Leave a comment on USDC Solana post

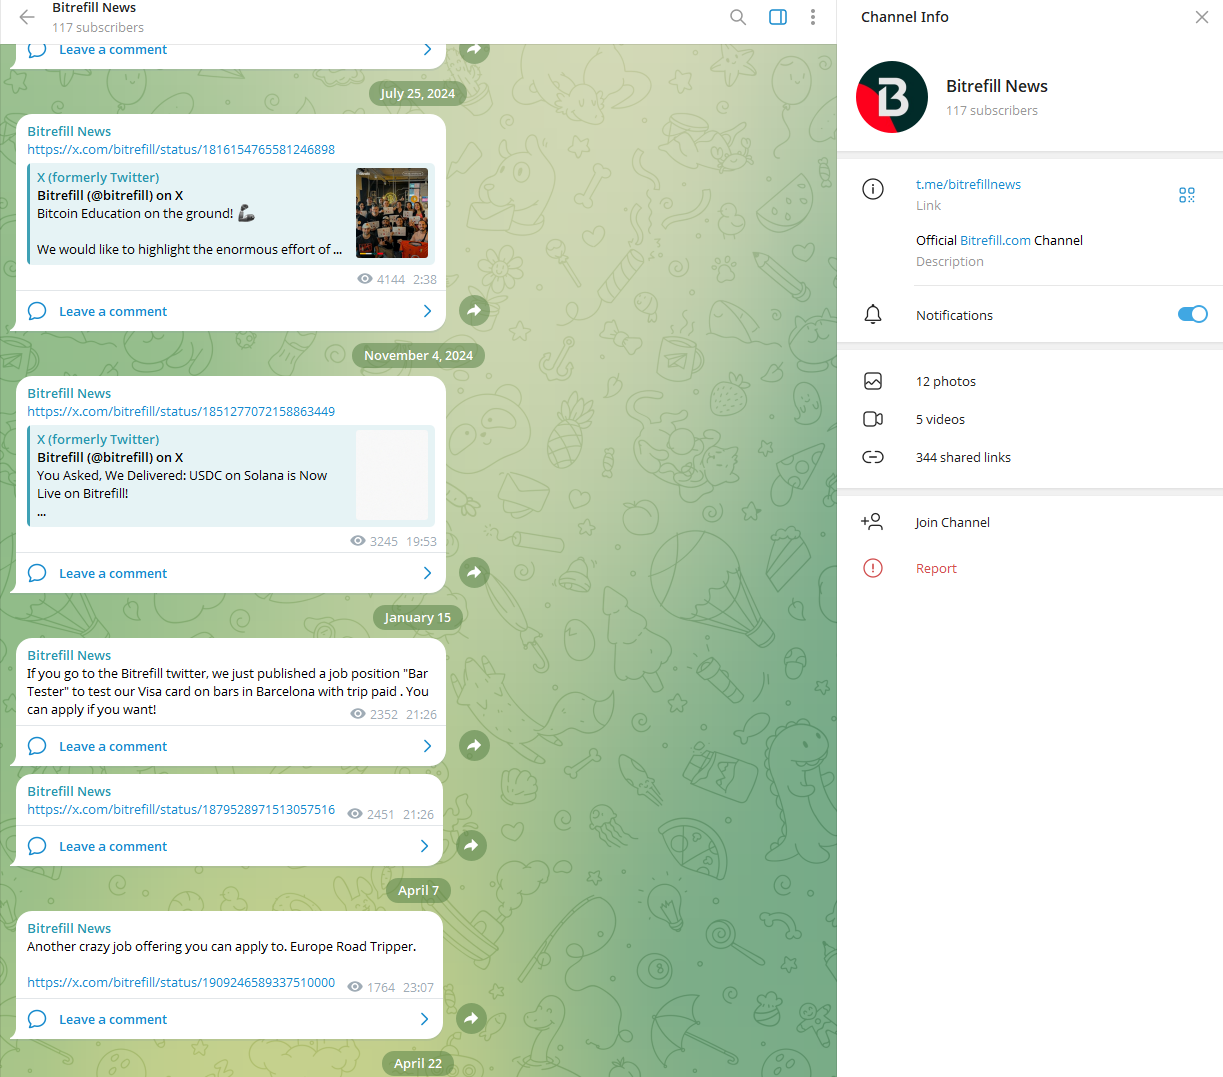coord(113,573)
